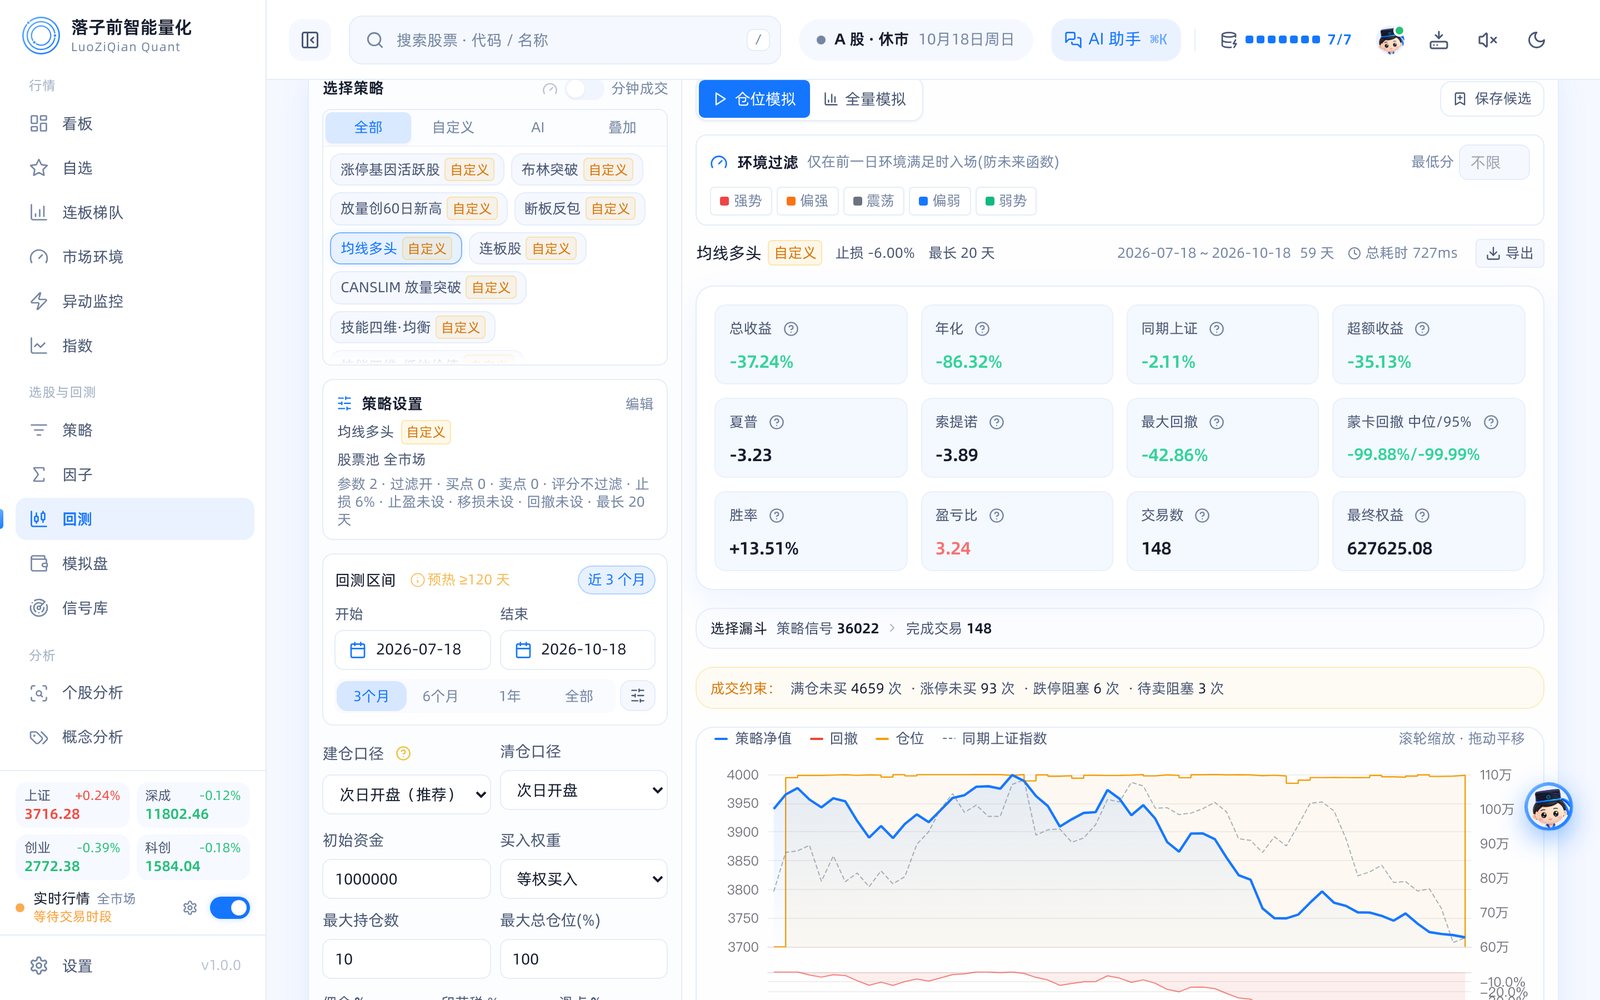The image size is (1600, 1000).
Task: Click the 最大持仓数 input field
Action: [406, 959]
